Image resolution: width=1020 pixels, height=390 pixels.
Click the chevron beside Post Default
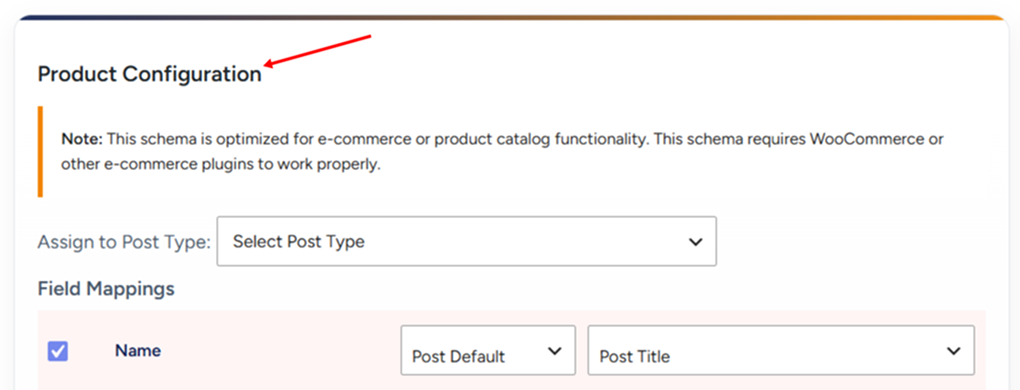pyautogui.click(x=554, y=351)
